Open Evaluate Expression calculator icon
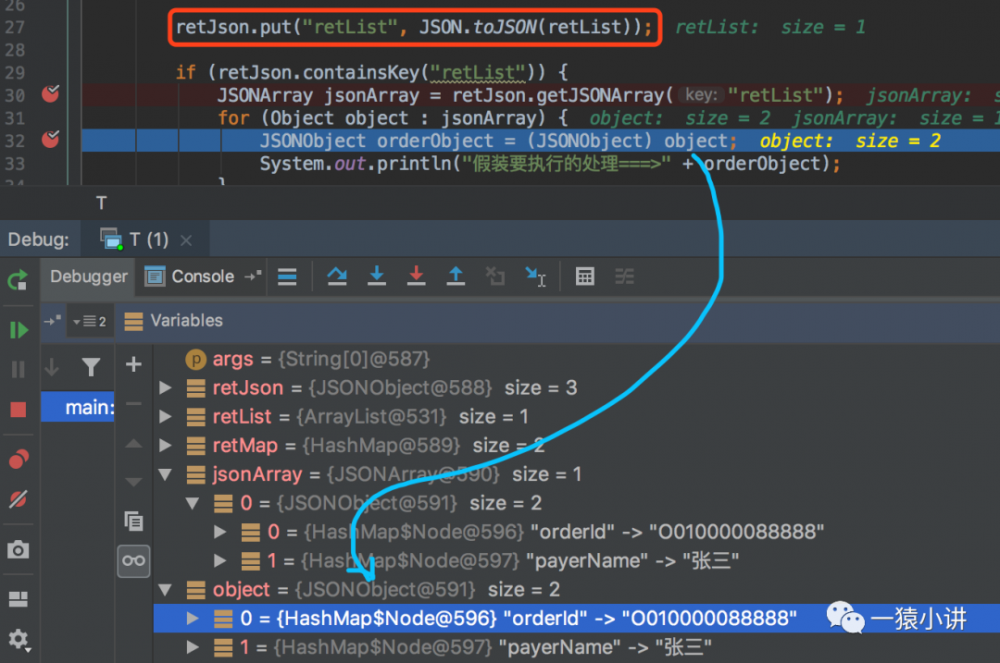1000x663 pixels. pyautogui.click(x=585, y=276)
